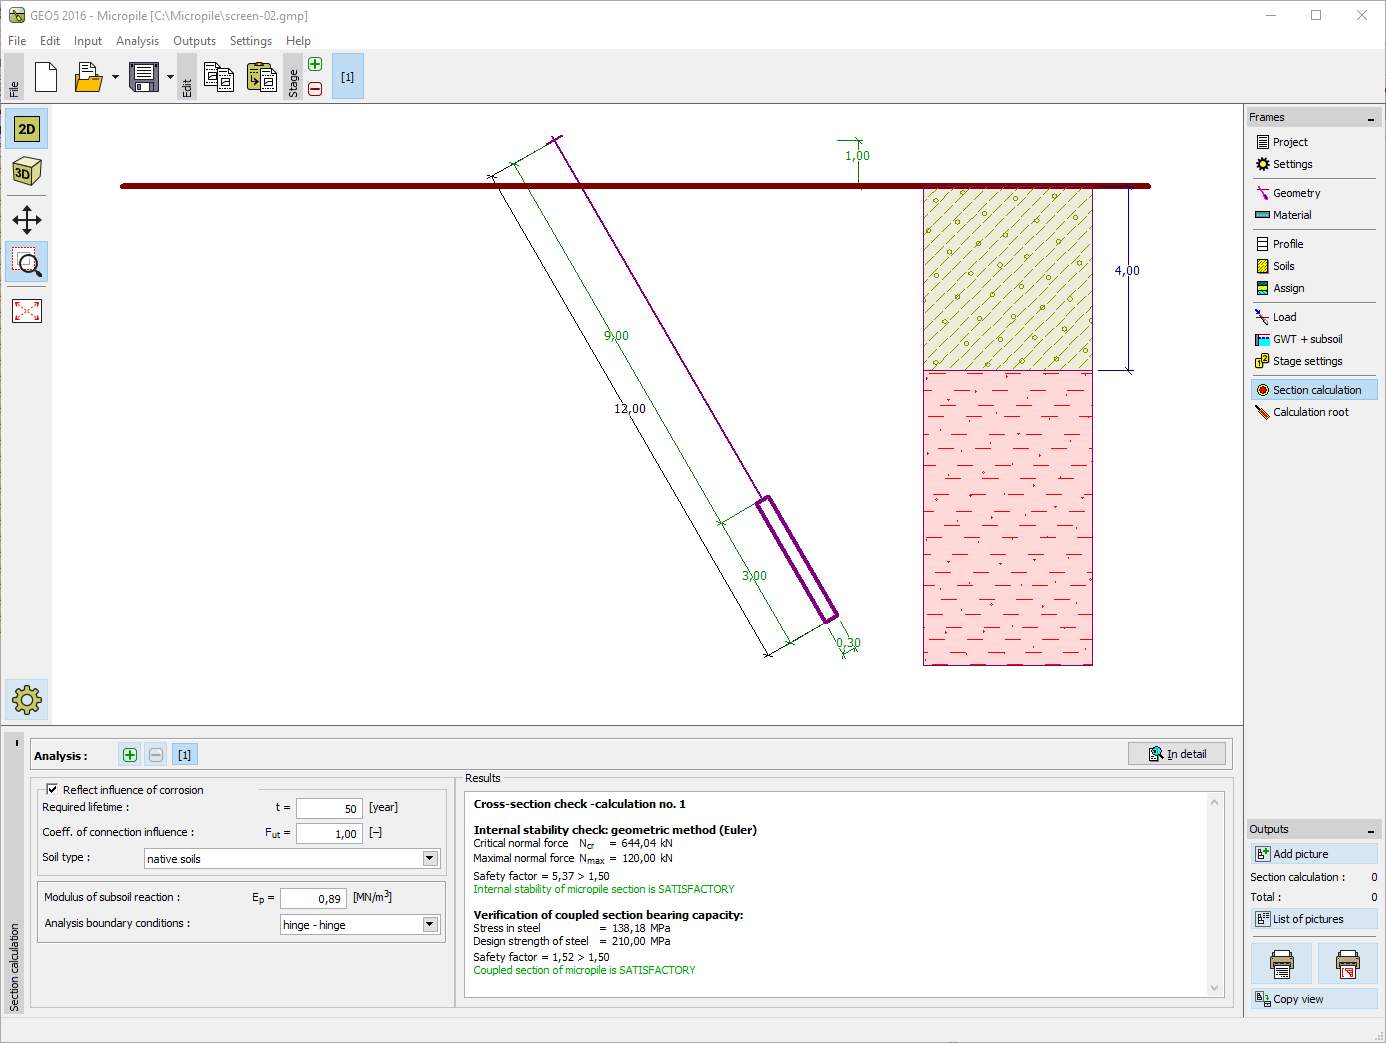Open the dropdown arrow beside Open file
This screenshot has height=1043, width=1386.
pos(115,77)
